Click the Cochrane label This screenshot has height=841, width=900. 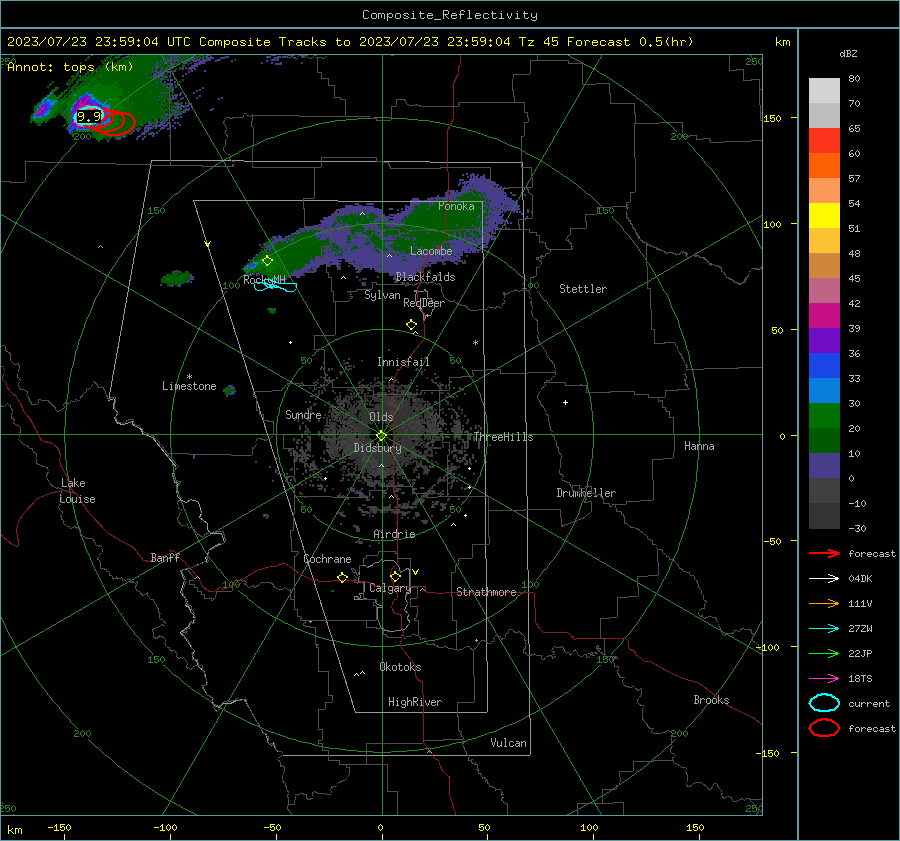click(x=327, y=559)
